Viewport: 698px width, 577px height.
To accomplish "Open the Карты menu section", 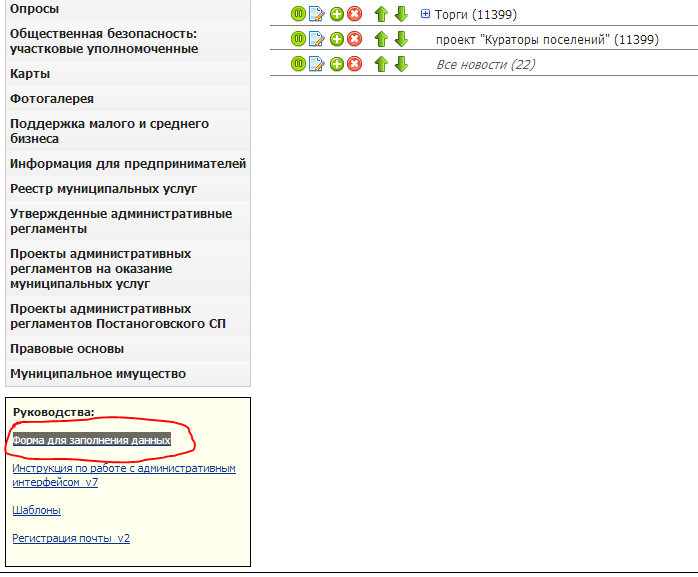I will coord(30,74).
